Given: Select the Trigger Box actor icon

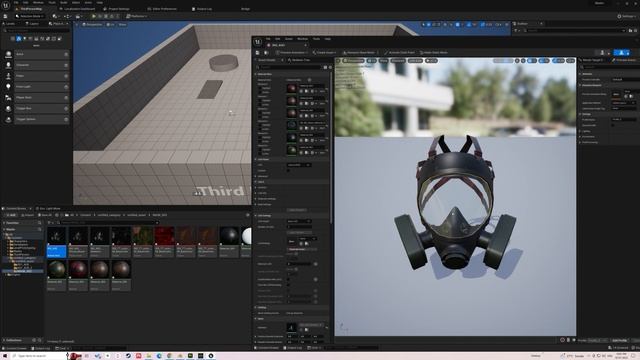Looking at the screenshot, I should pos(8,109).
